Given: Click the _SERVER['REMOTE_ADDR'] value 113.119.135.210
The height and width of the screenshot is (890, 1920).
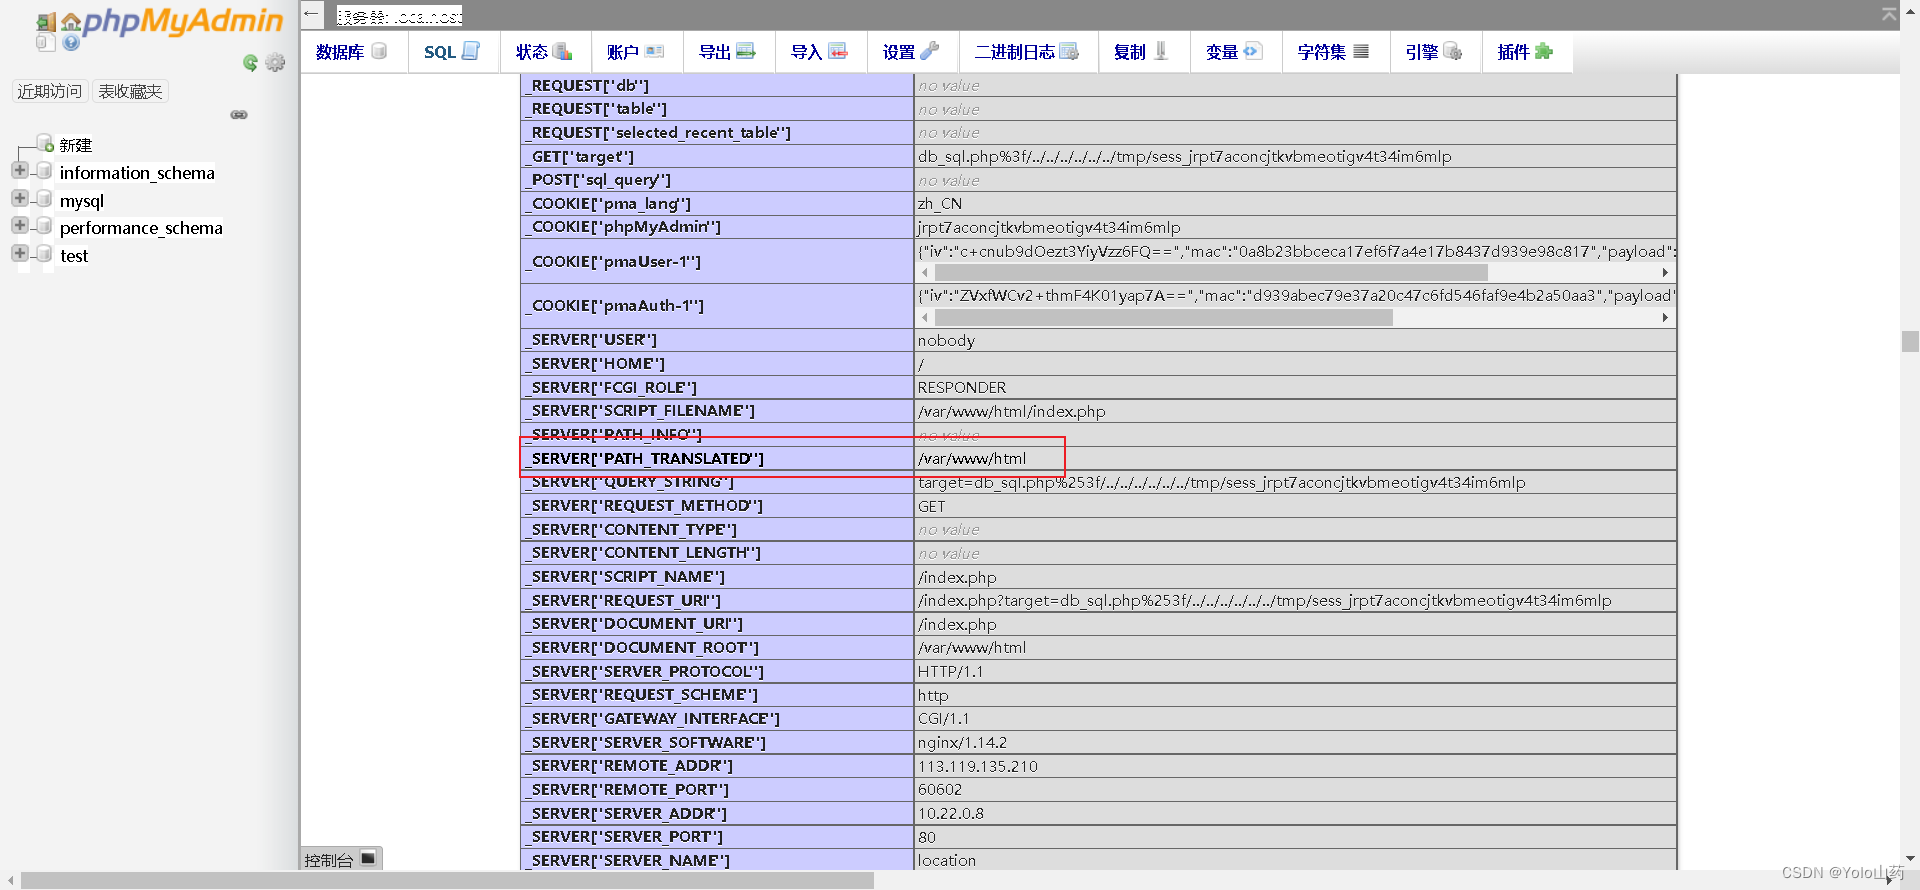Looking at the screenshot, I should pos(978,766).
